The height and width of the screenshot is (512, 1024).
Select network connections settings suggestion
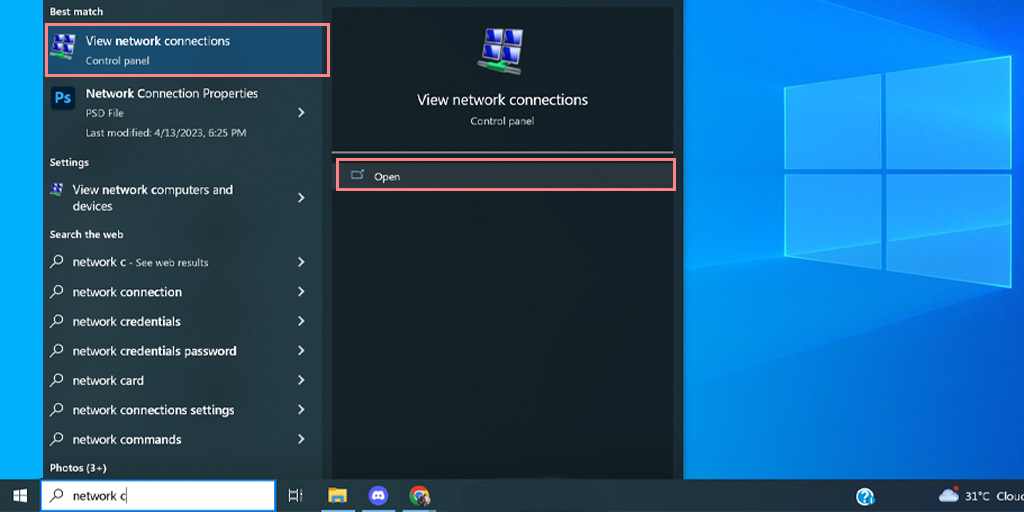coord(153,410)
